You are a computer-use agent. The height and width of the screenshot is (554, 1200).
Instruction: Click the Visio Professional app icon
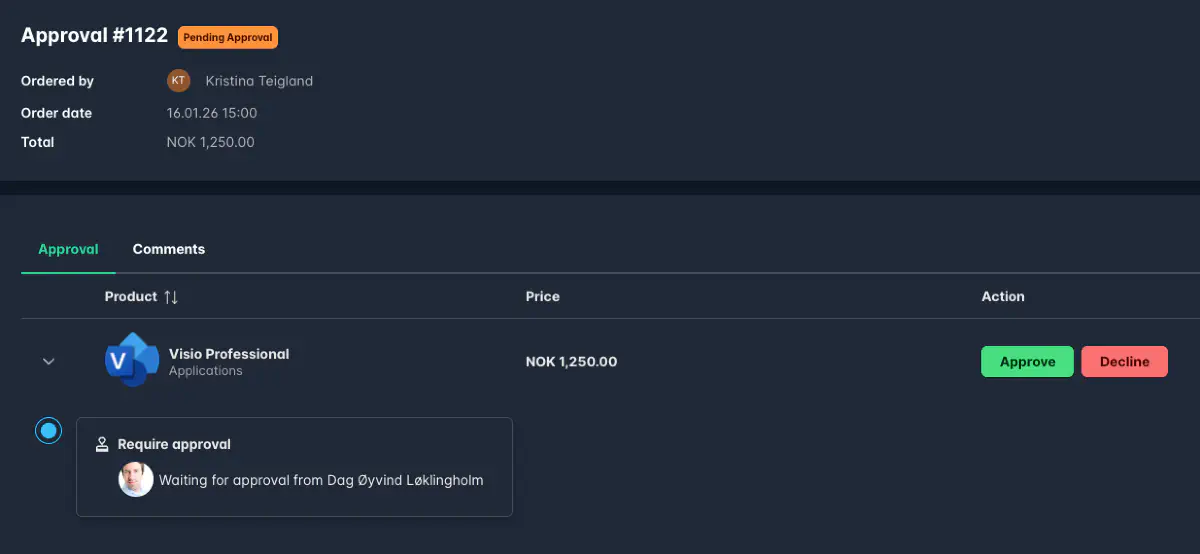coord(131,361)
